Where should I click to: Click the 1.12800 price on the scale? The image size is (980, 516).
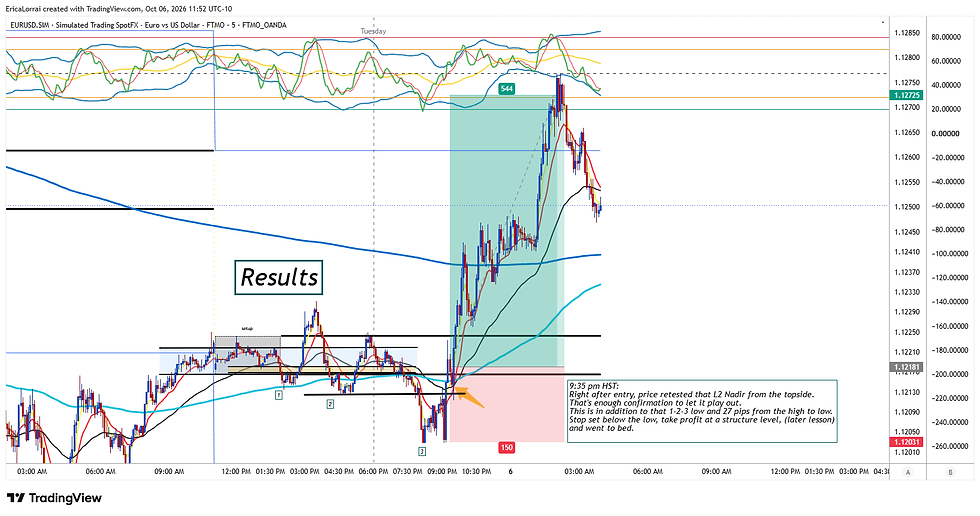tap(907, 57)
